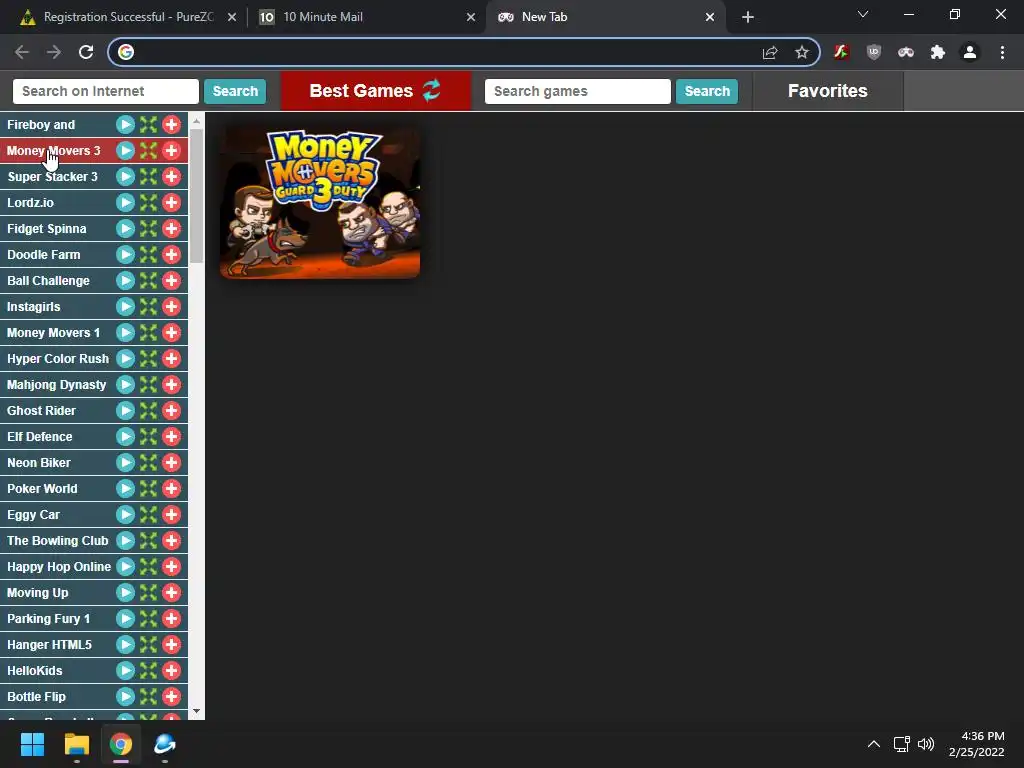Click game list scroll up arrow

coord(197,121)
